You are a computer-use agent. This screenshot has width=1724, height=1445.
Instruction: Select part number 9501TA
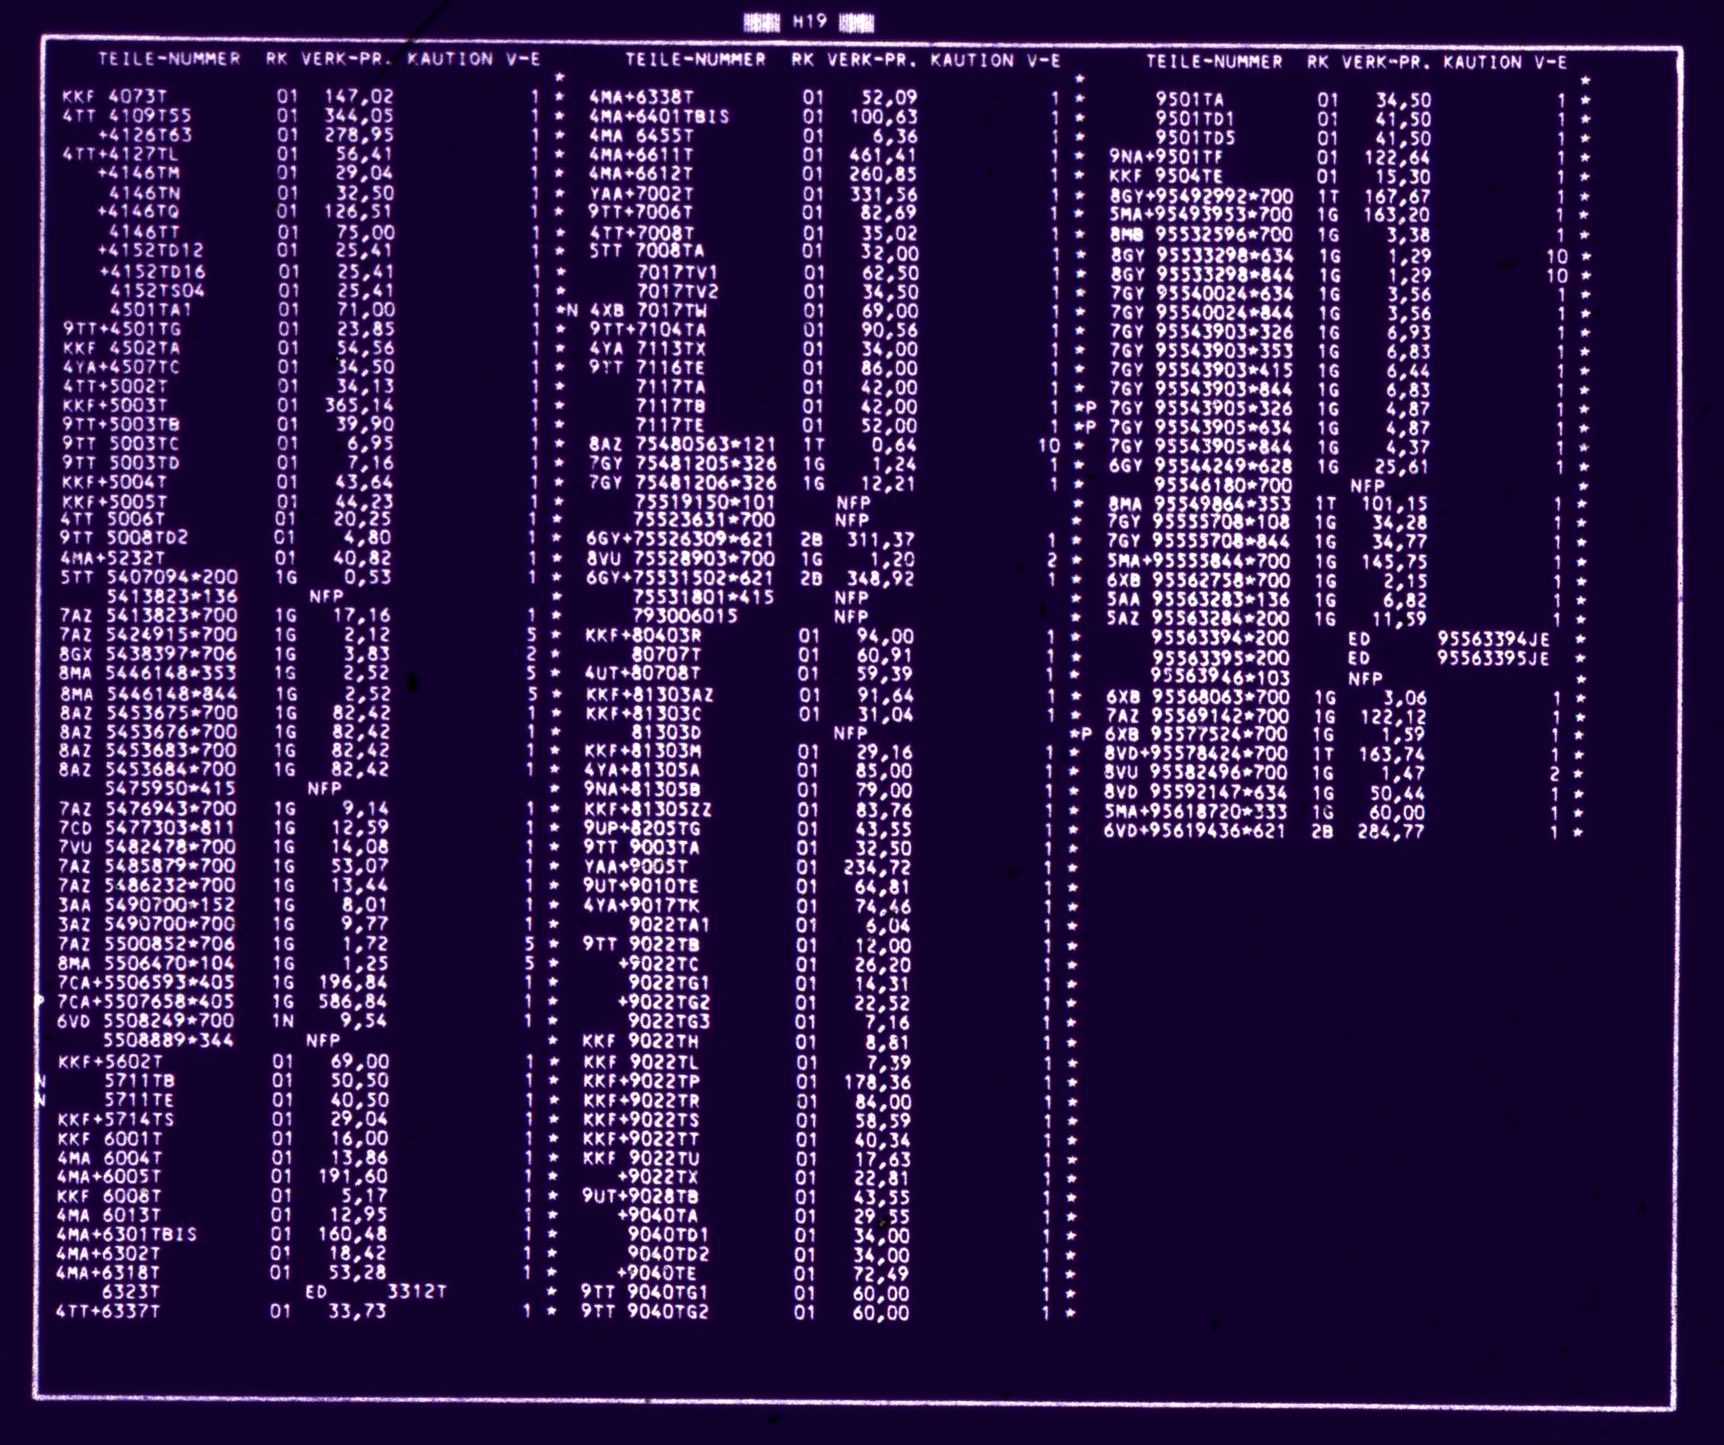tap(1190, 100)
